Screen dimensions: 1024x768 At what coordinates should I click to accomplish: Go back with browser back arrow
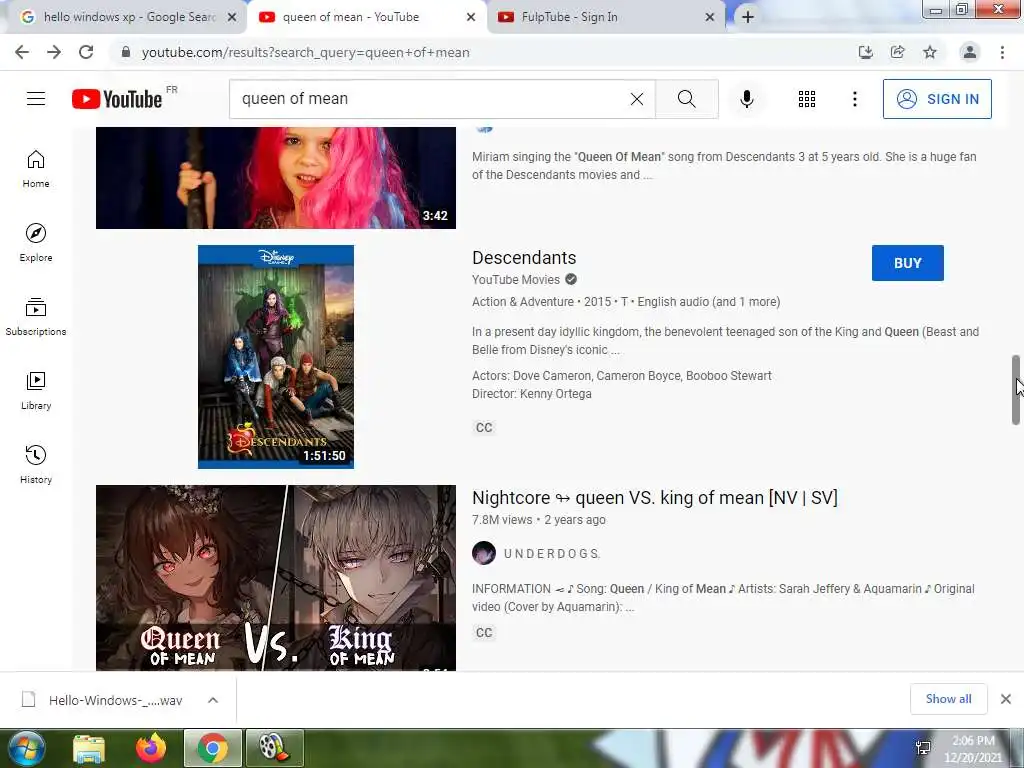click(22, 52)
